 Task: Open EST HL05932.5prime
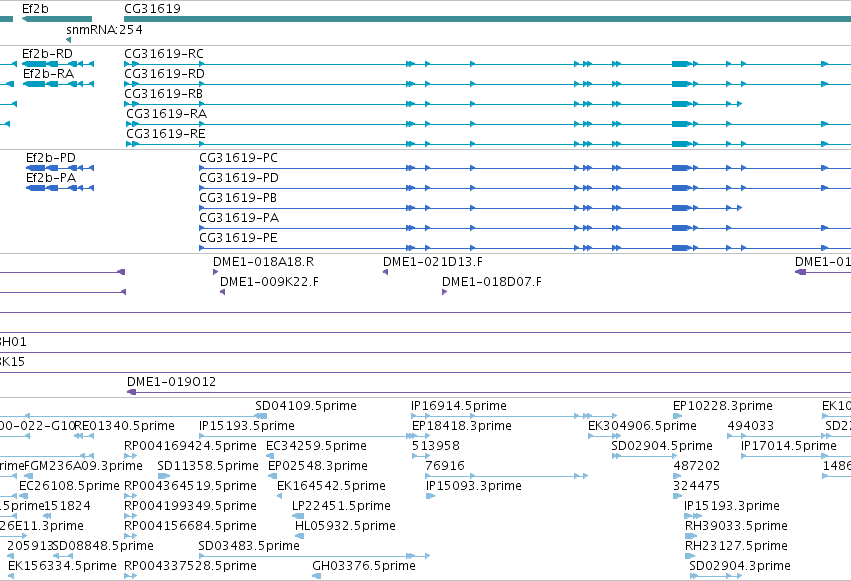pyautogui.click(x=345, y=526)
